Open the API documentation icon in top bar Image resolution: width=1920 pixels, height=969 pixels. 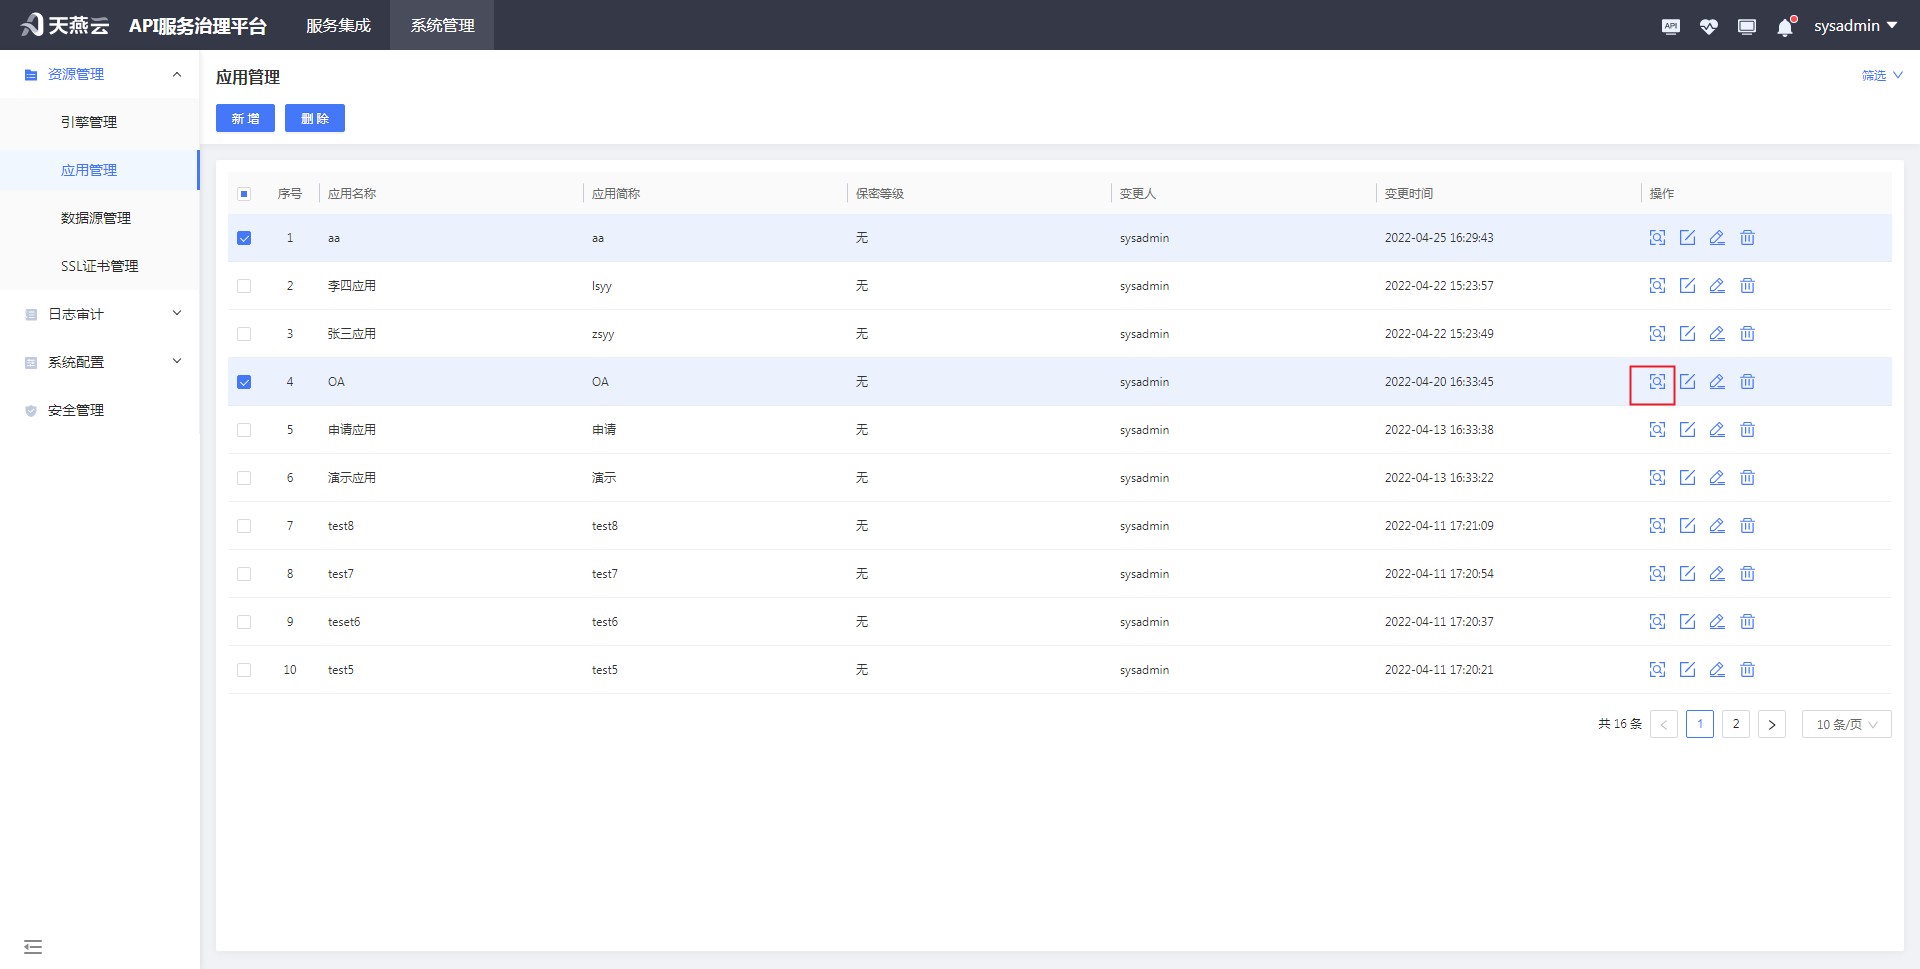1670,26
